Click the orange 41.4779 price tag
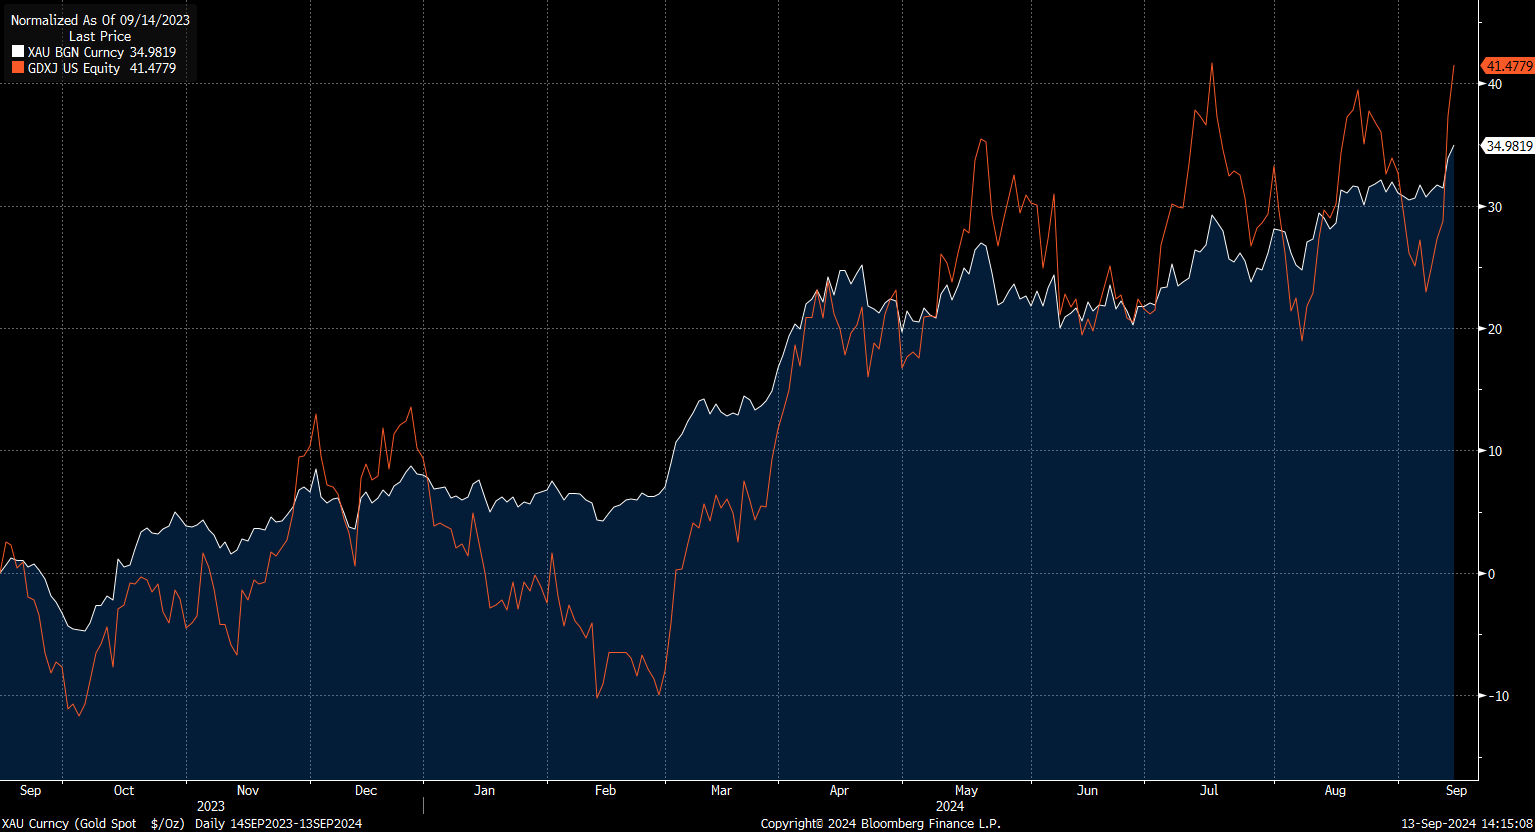The width and height of the screenshot is (1535, 832). (x=1508, y=66)
